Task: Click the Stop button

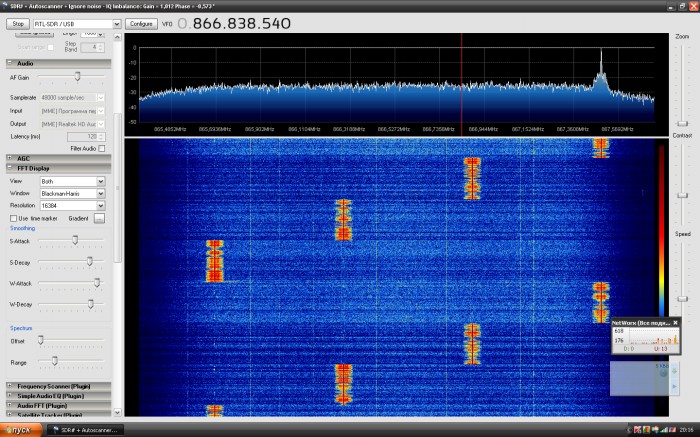Action: [18, 24]
